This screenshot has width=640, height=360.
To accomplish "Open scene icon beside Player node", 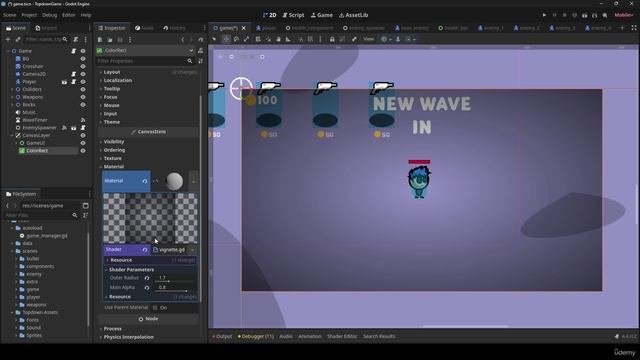I will tap(64, 82).
